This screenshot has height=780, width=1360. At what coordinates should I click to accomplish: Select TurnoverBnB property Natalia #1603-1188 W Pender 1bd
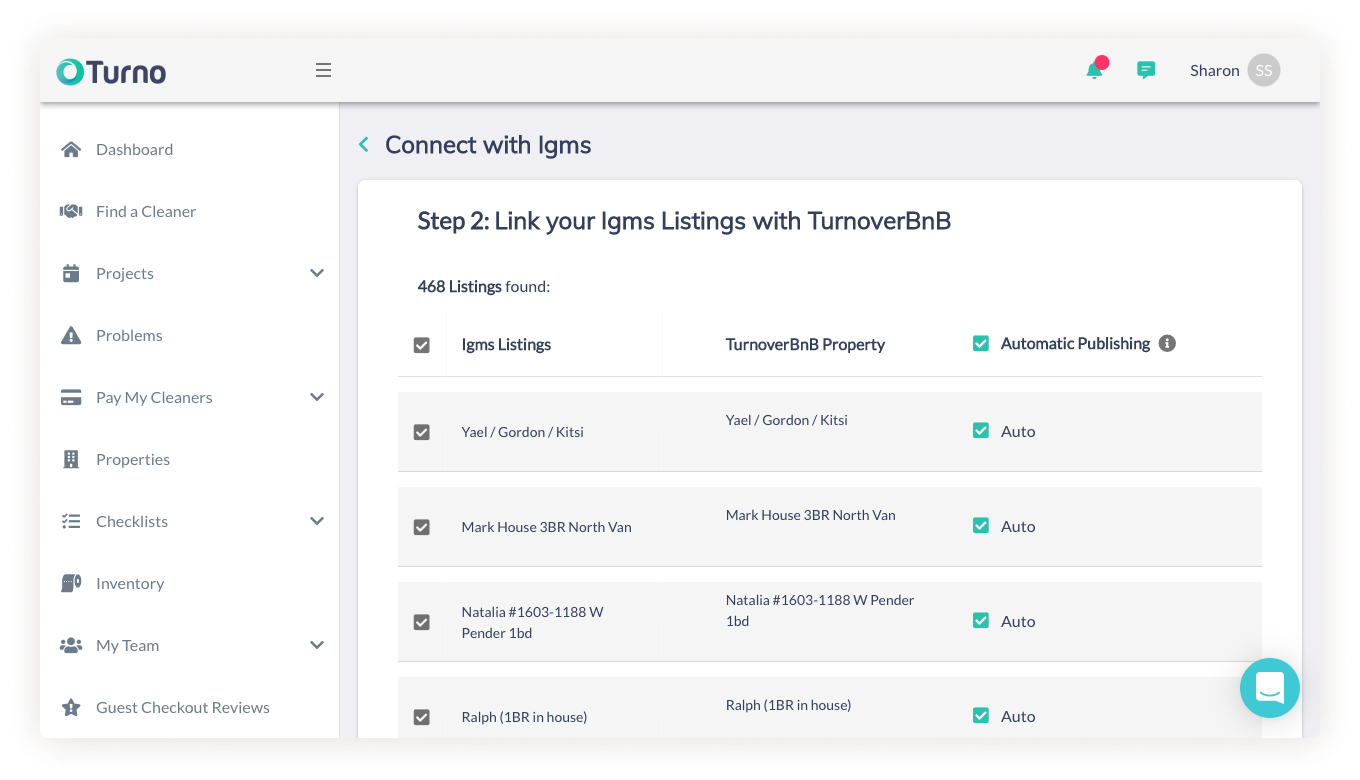[x=820, y=610]
